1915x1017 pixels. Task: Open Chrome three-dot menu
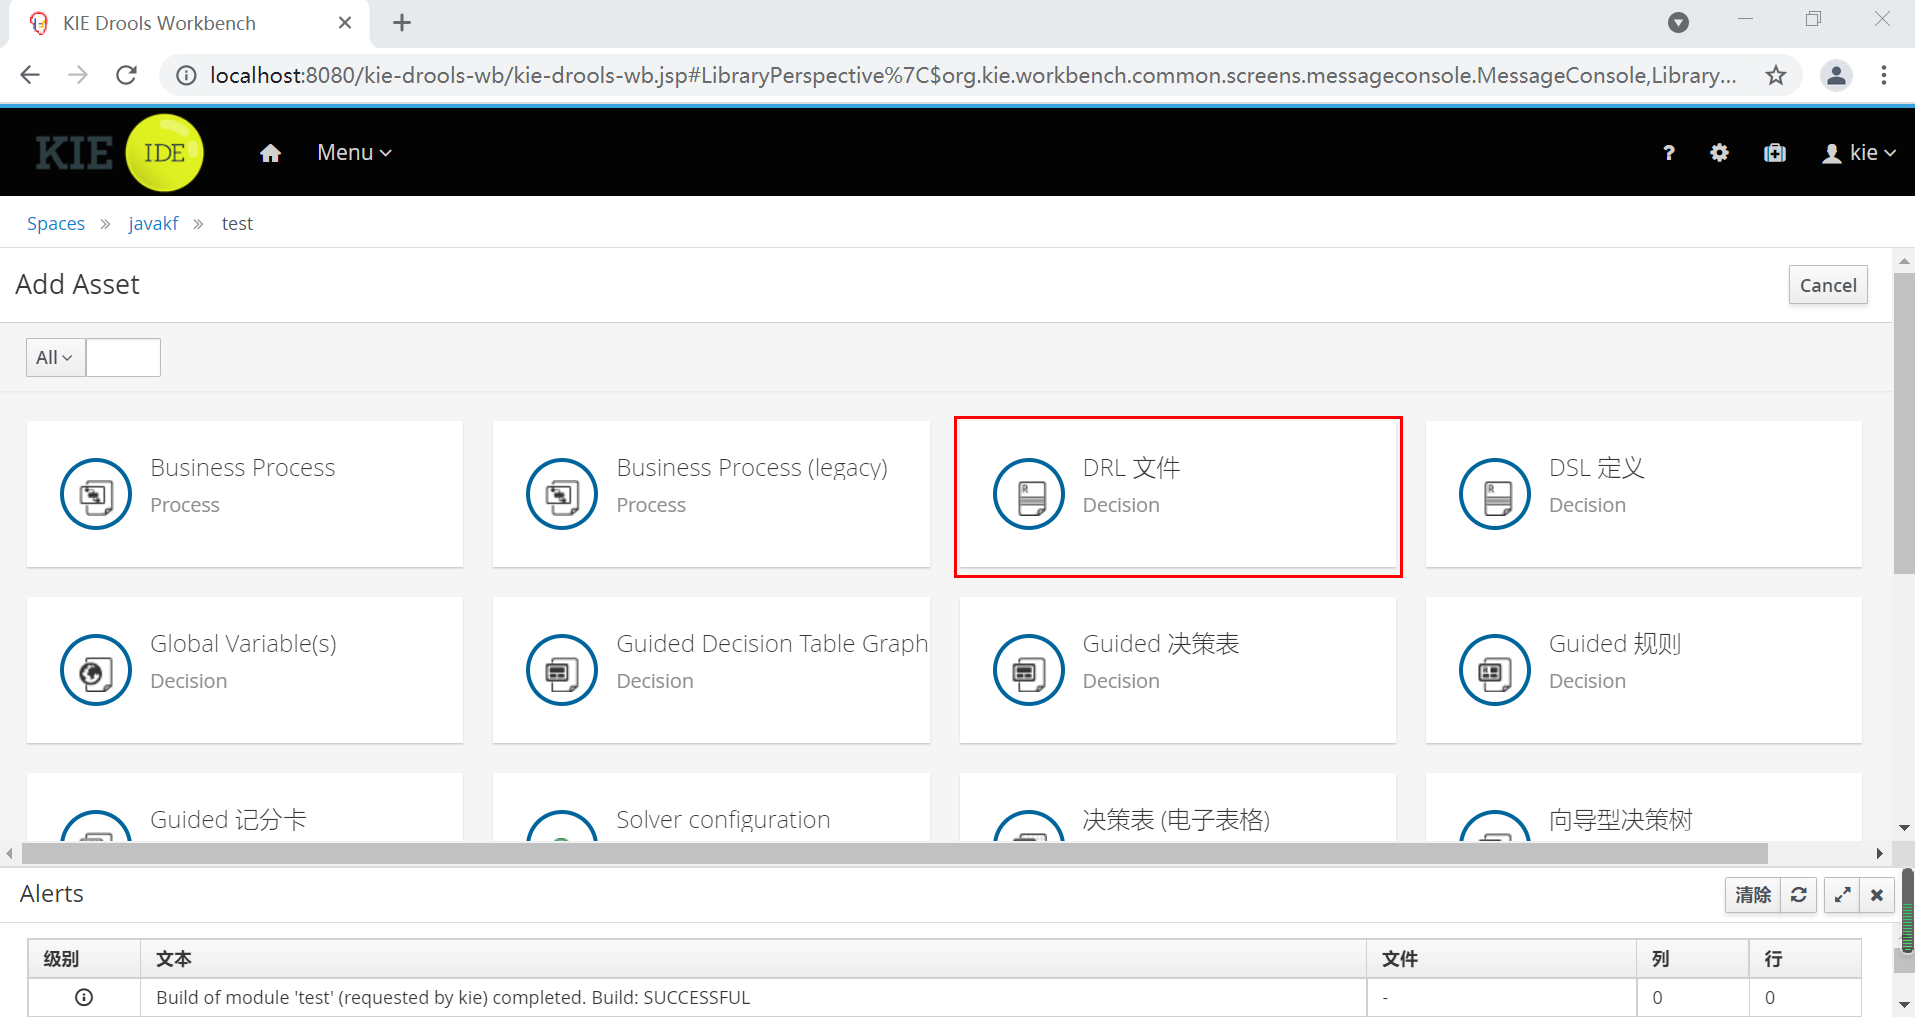point(1884,75)
